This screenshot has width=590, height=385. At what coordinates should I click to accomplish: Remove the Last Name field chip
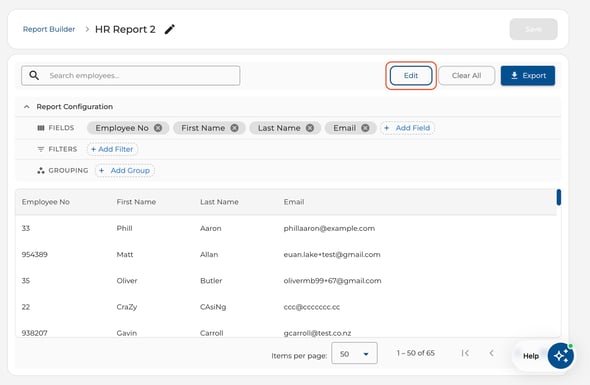tap(310, 128)
